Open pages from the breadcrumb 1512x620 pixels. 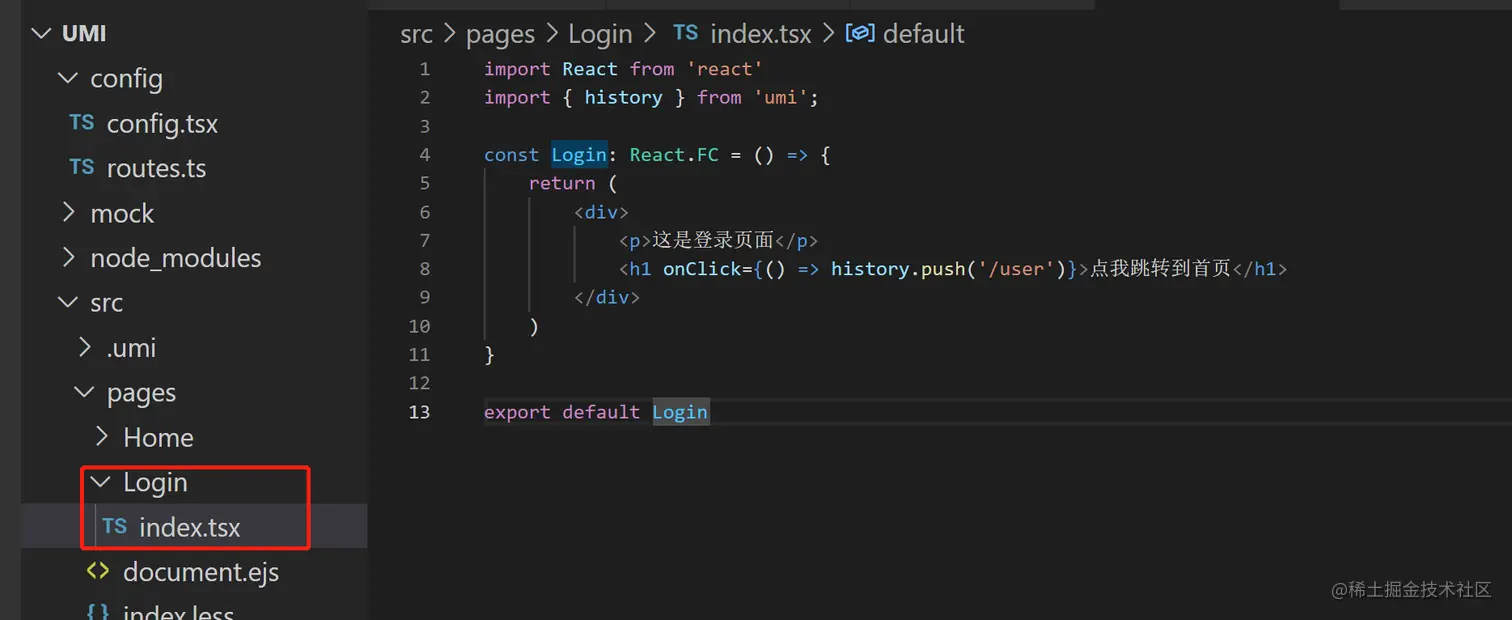[500, 33]
